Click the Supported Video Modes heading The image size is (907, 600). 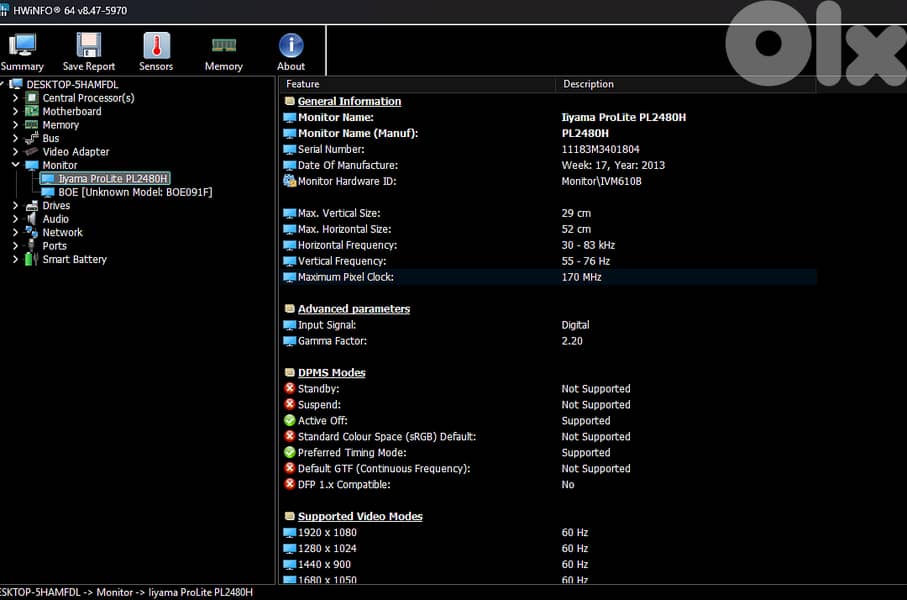click(x=360, y=516)
